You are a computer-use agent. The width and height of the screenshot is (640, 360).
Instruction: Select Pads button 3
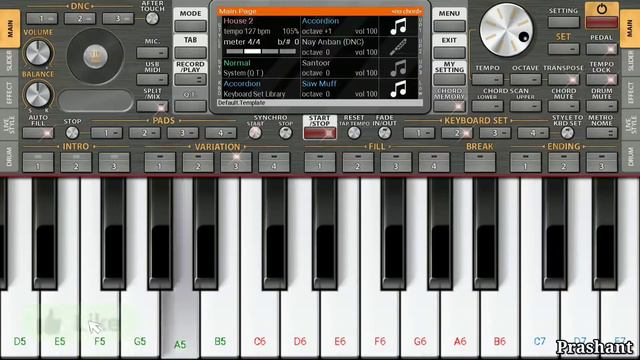tap(182, 133)
